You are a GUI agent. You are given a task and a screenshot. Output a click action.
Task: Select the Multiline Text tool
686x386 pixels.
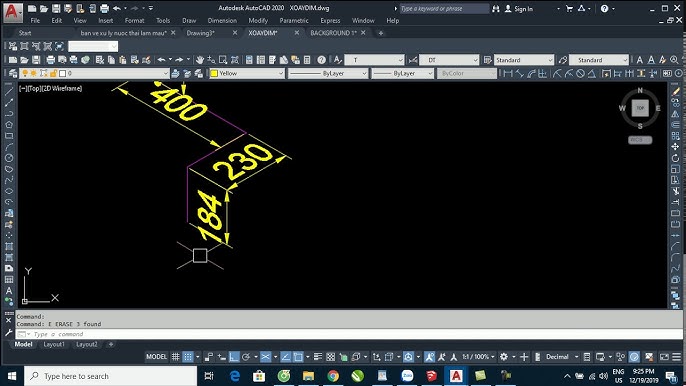click(x=9, y=290)
